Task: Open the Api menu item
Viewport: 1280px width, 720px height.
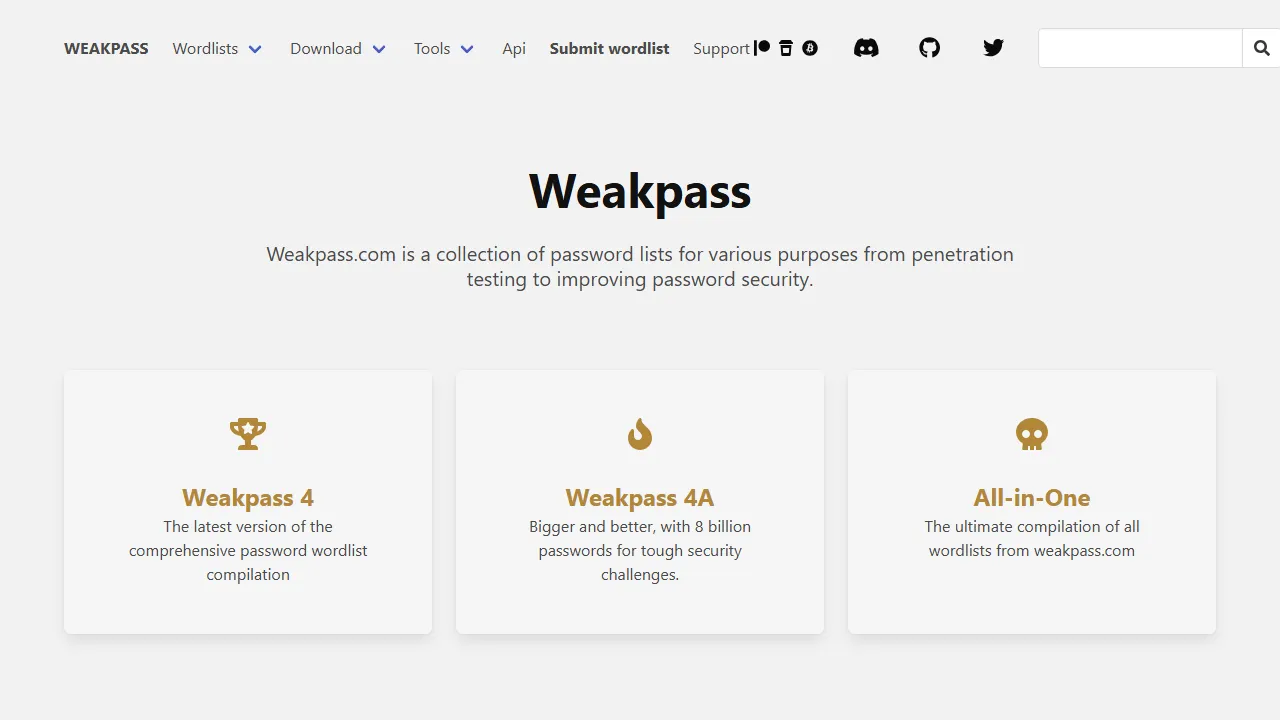Action: [514, 48]
